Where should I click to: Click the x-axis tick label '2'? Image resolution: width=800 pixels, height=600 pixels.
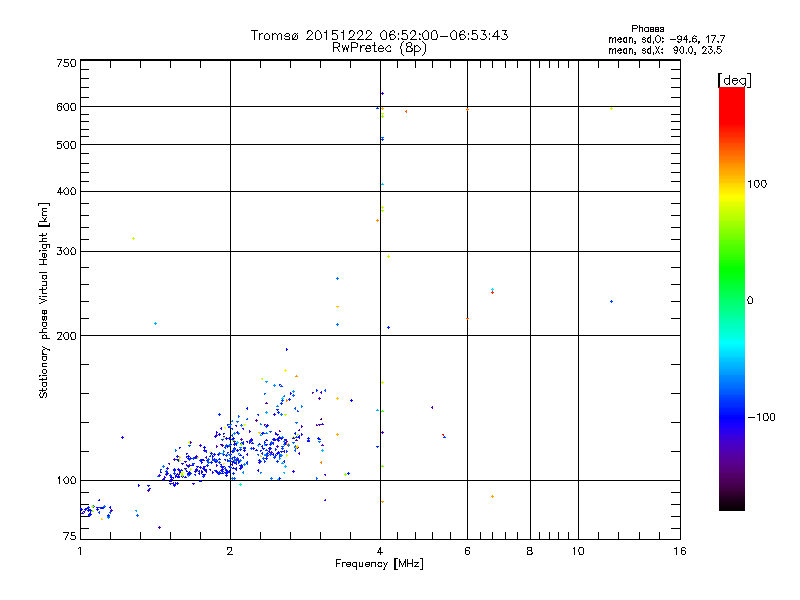[x=230, y=551]
